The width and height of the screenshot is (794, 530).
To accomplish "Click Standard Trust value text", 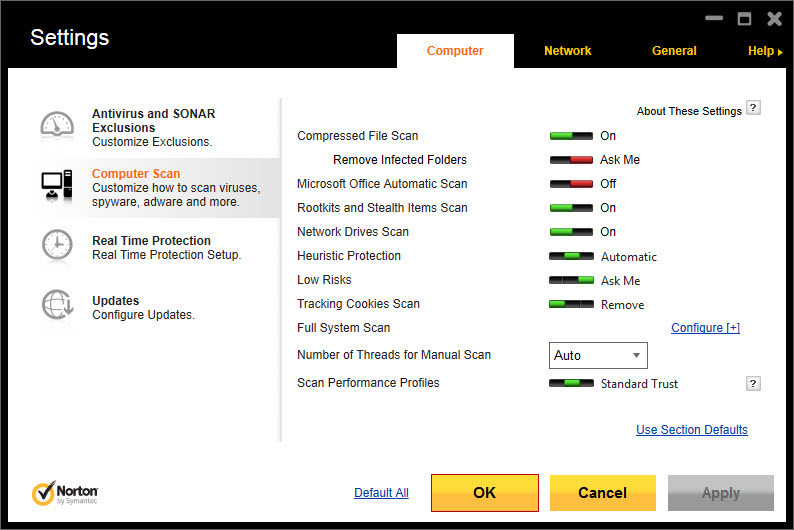I will [x=639, y=384].
